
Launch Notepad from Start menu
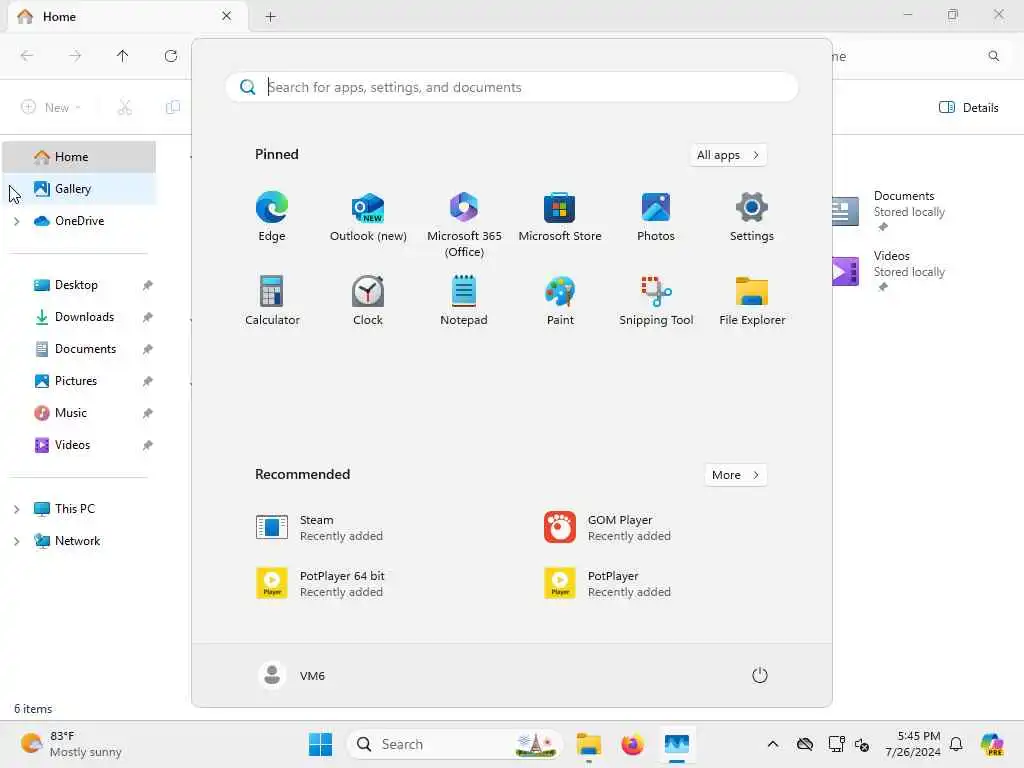pyautogui.click(x=464, y=300)
